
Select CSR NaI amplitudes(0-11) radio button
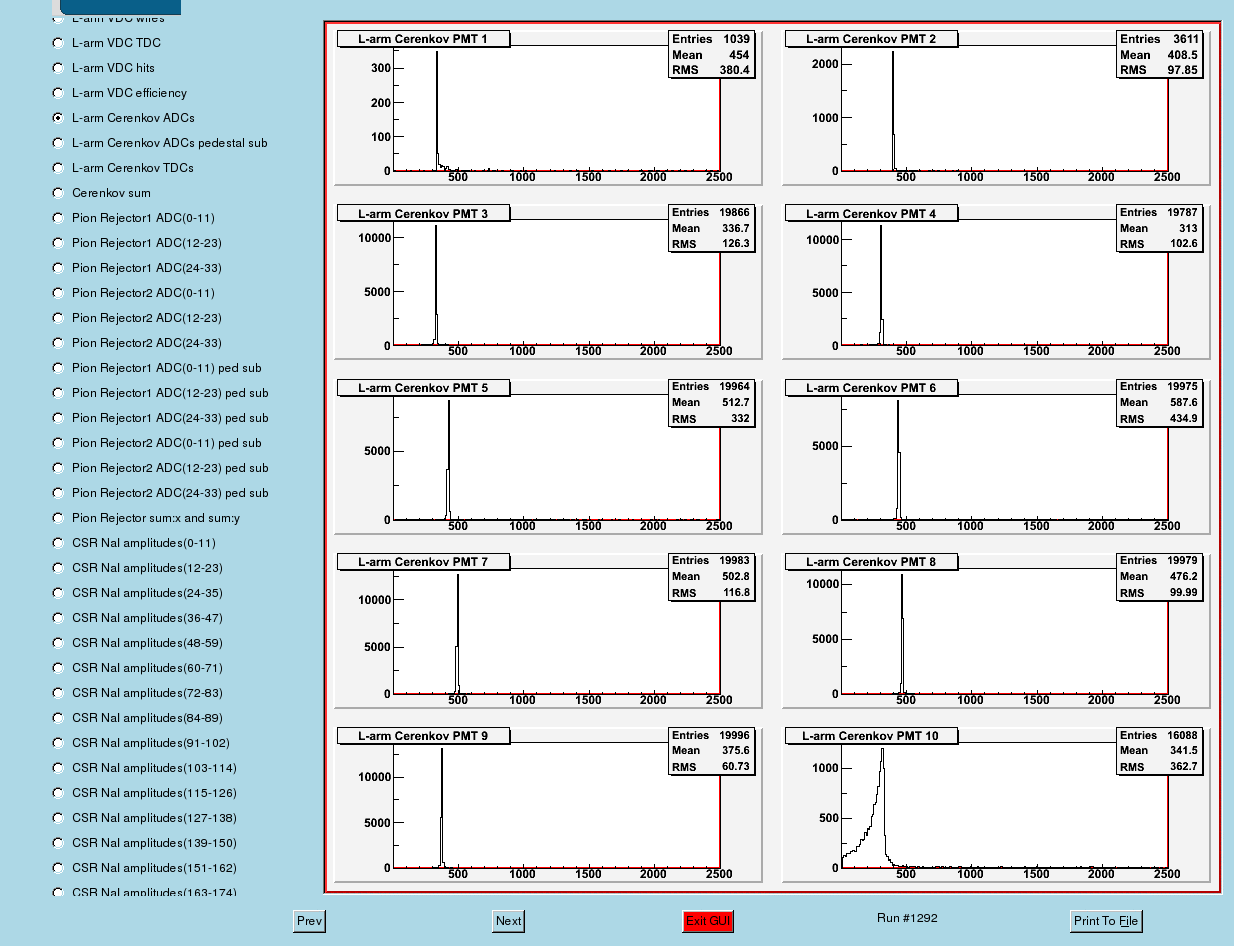coord(58,543)
